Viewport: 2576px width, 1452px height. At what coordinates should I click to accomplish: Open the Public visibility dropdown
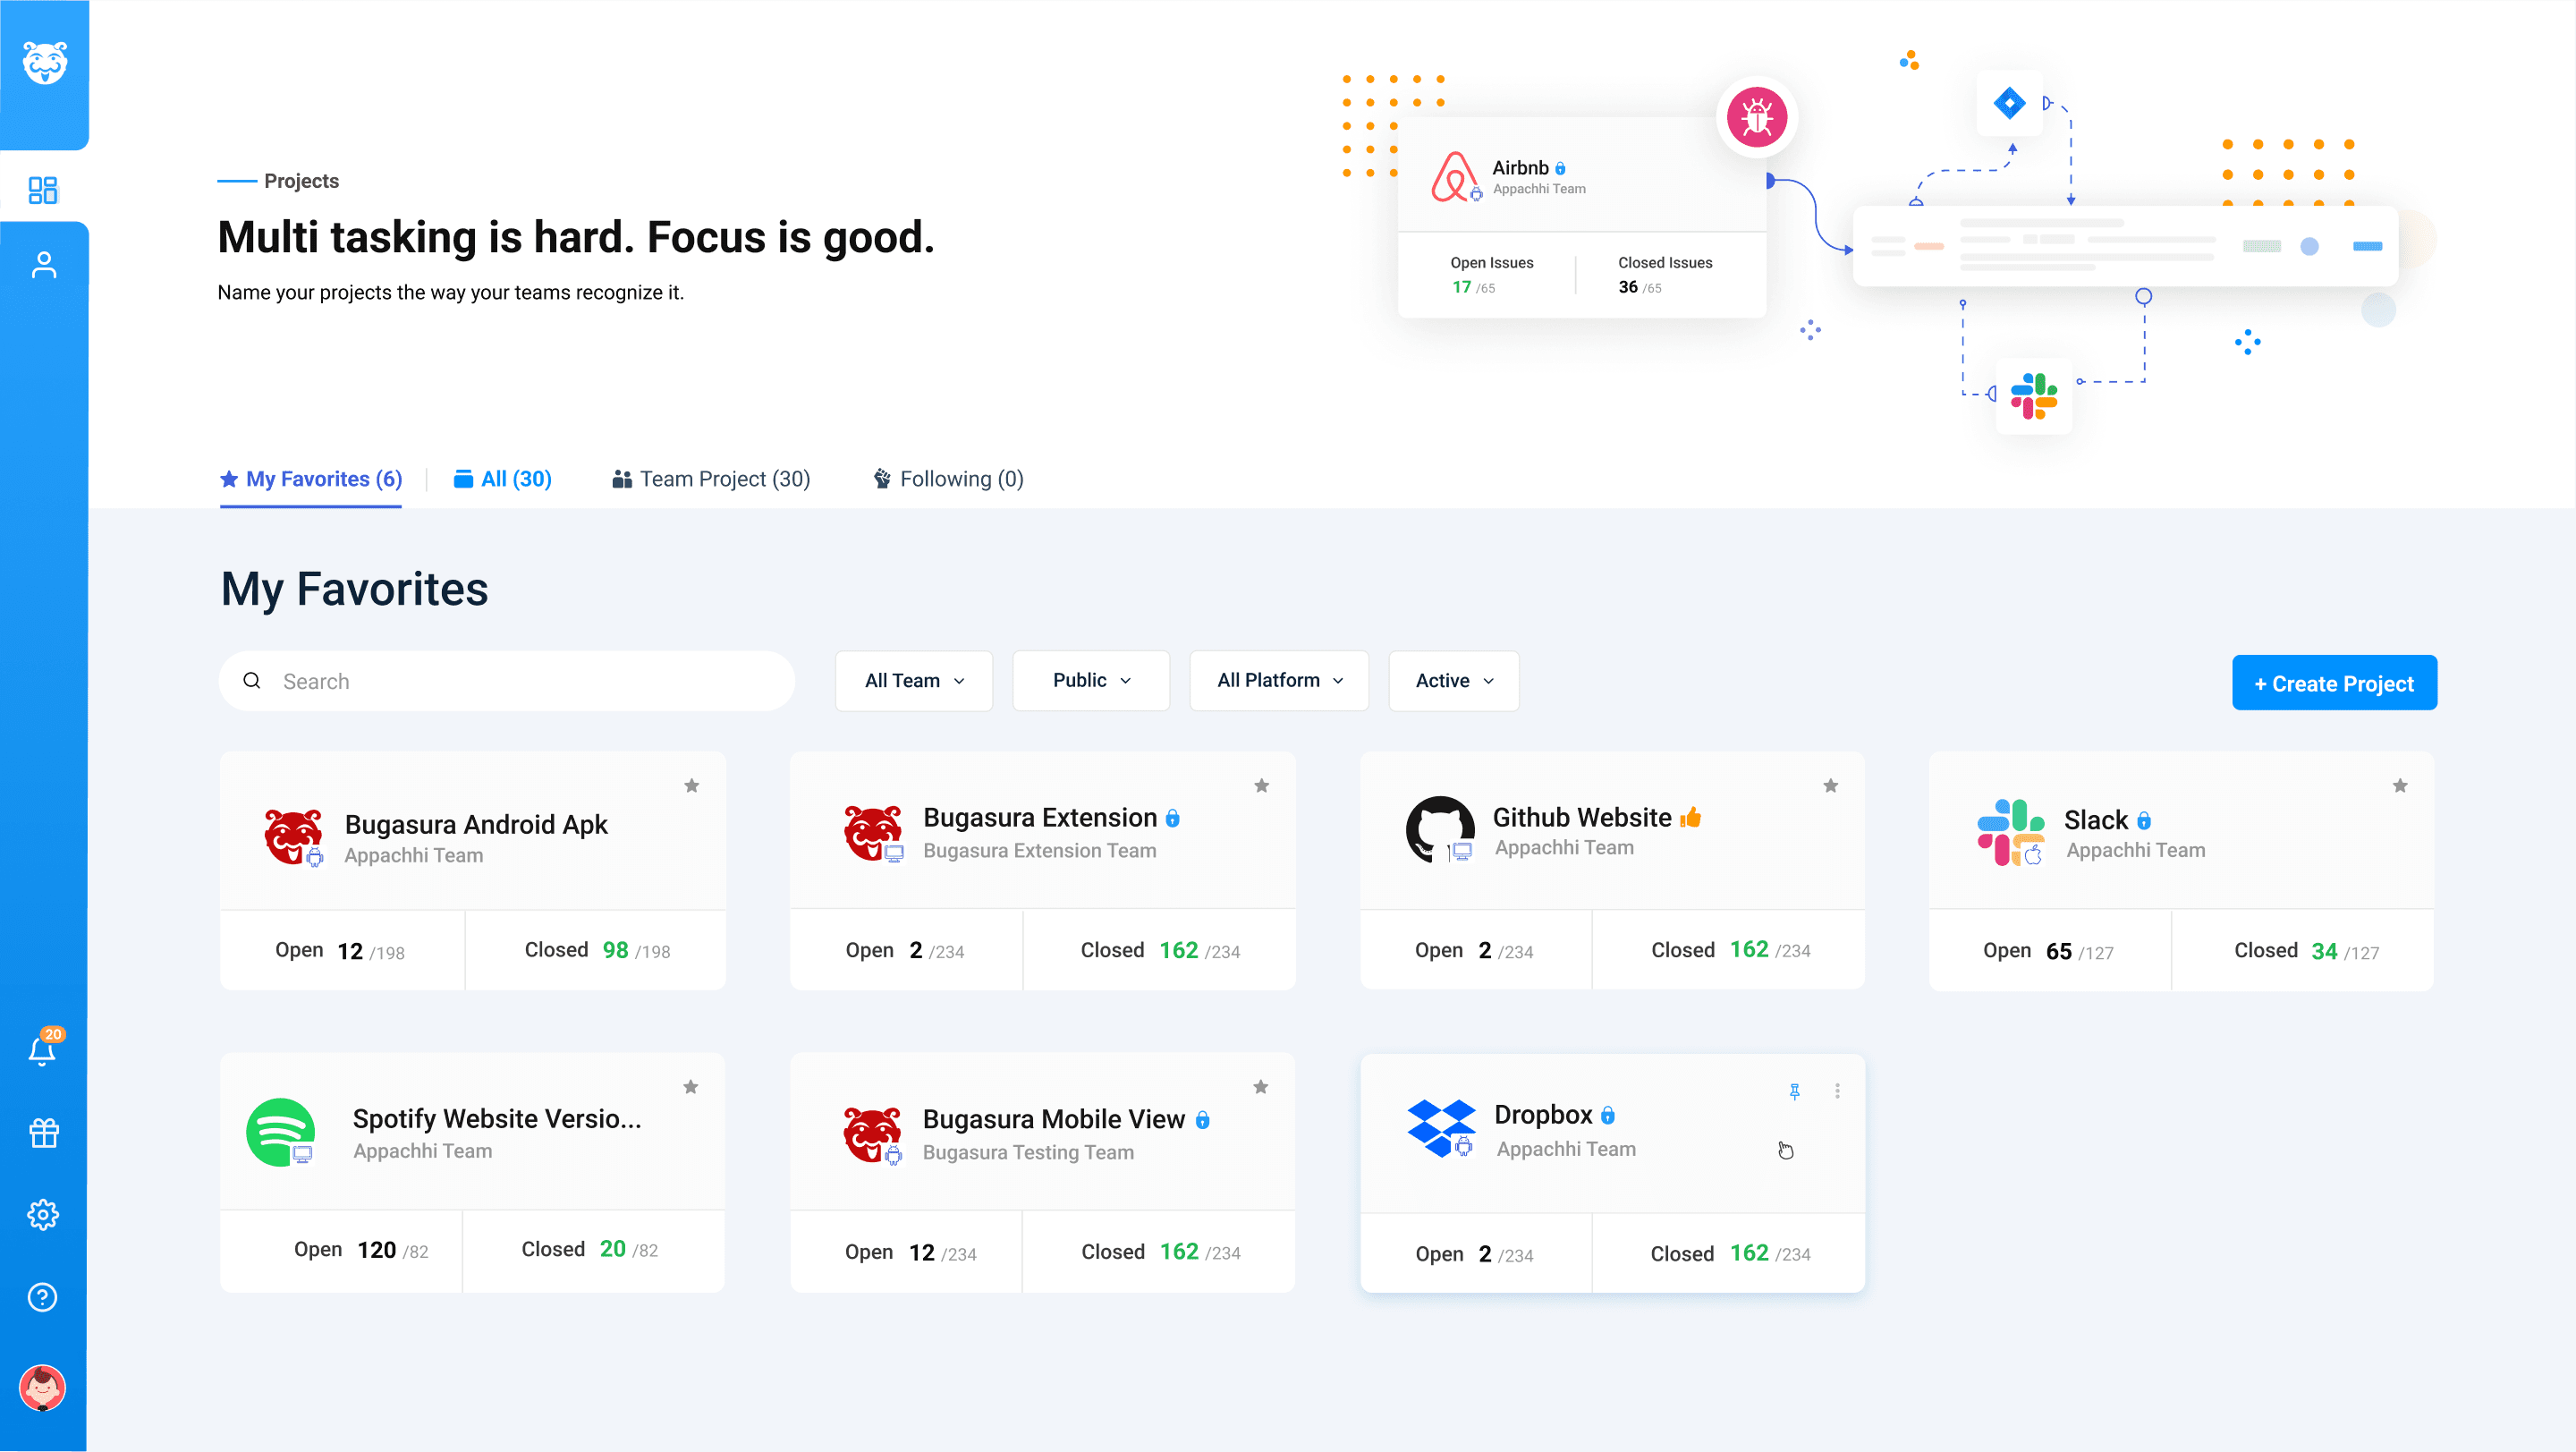(1091, 681)
